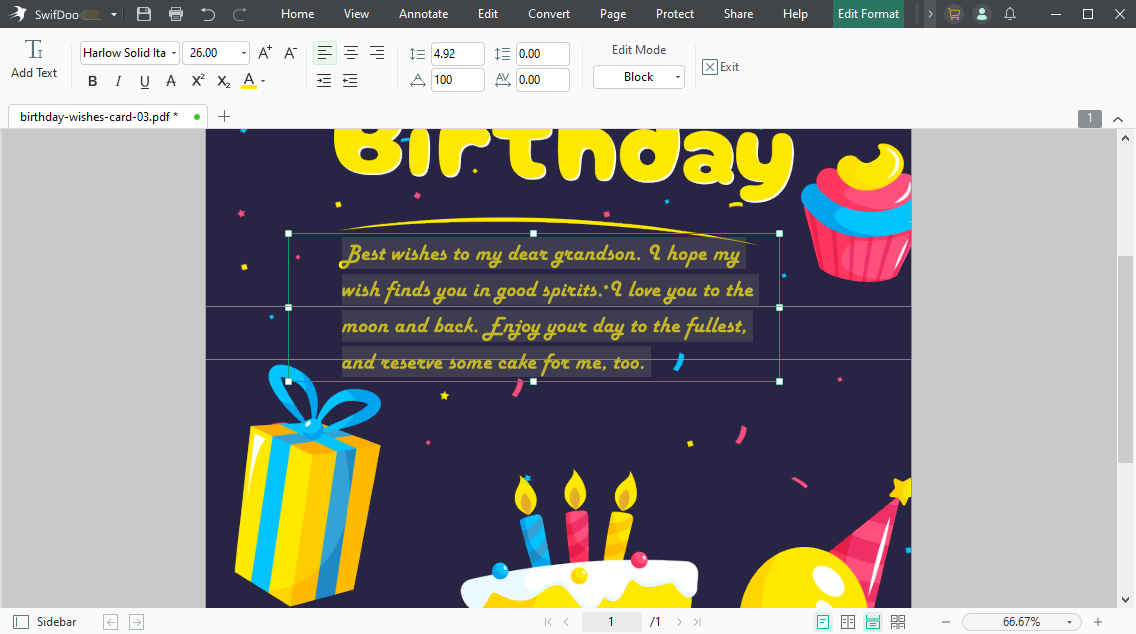Image resolution: width=1136 pixels, height=634 pixels.
Task: Click the Save icon in title bar
Action: [x=143, y=14]
